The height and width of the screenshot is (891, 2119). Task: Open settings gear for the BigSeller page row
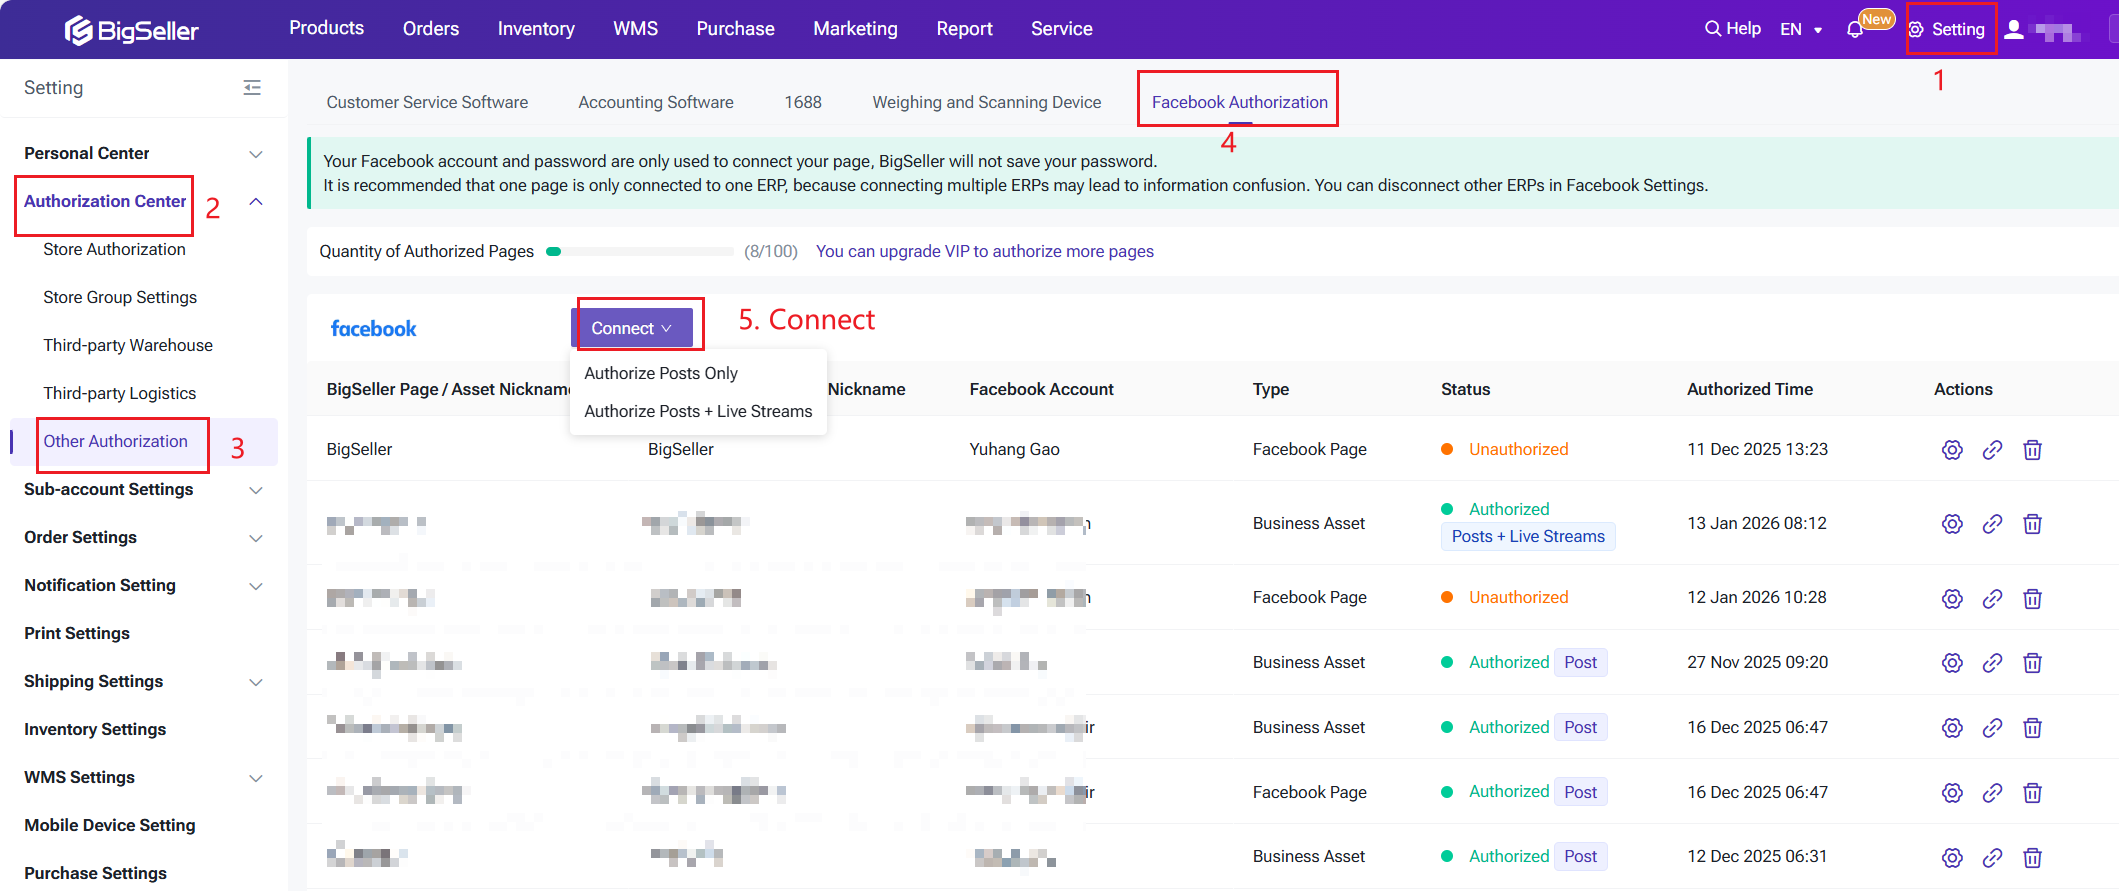click(1952, 450)
